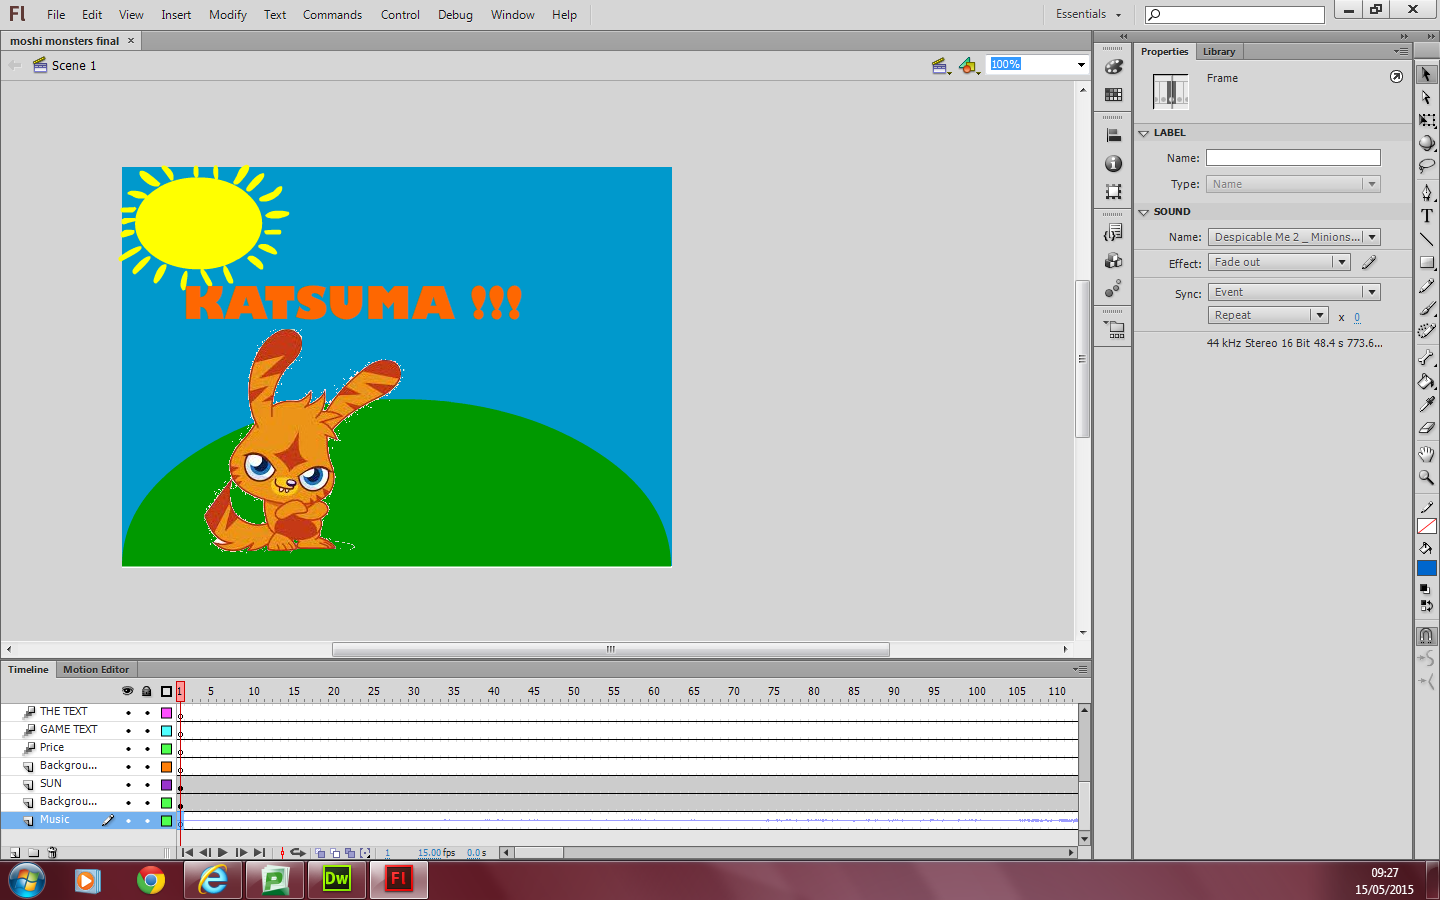Viewport: 1440px width, 900px height.
Task: Open the Repeat dropdown
Action: point(1268,315)
